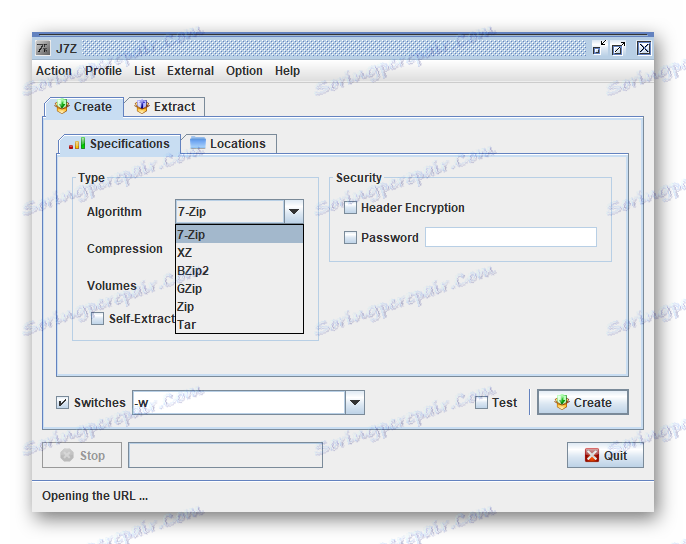Select the Locations sub-tab

pyautogui.click(x=228, y=144)
